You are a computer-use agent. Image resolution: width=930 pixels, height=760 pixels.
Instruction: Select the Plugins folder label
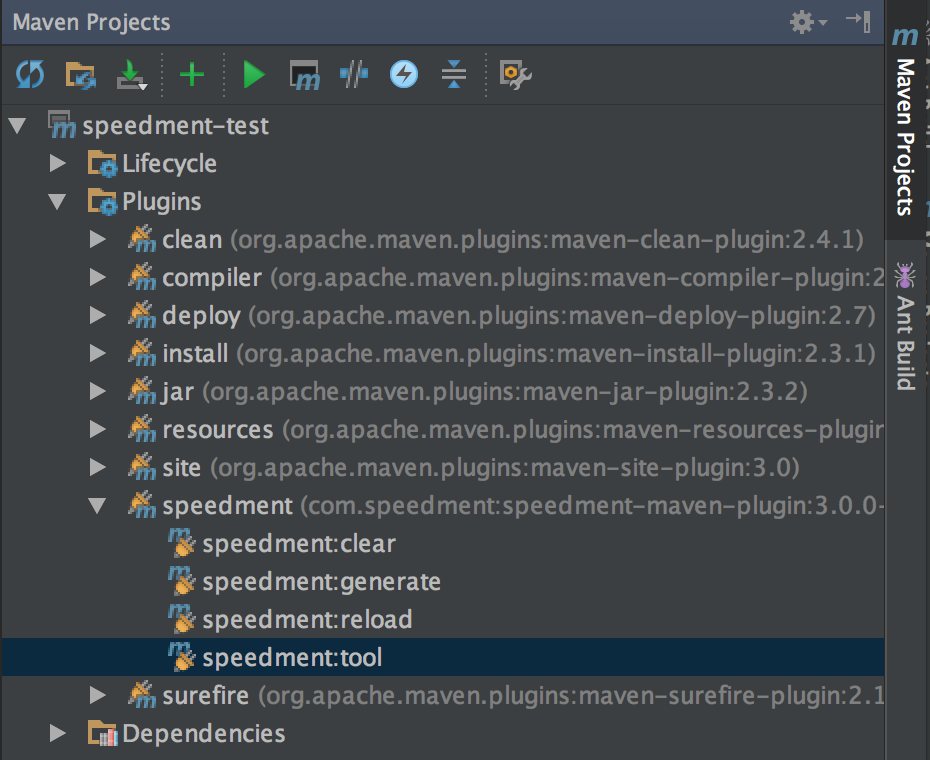click(162, 202)
